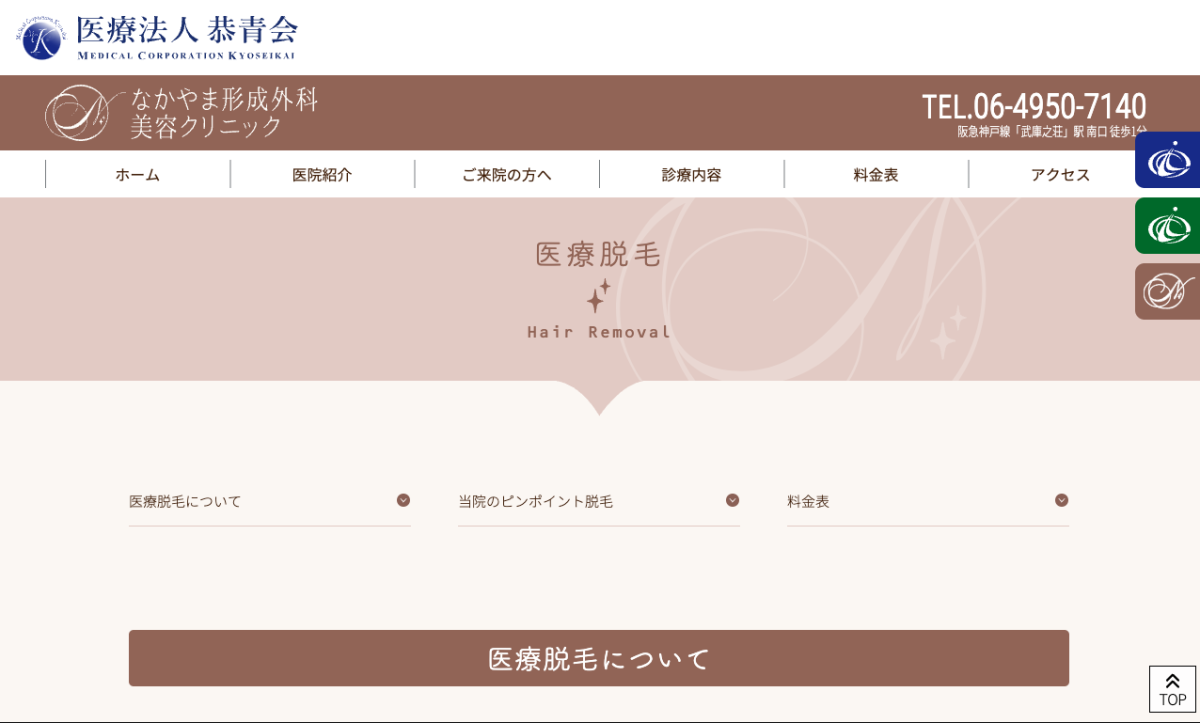Open the ホーム menu item
Screen dimensions: 1200x723
point(138,175)
